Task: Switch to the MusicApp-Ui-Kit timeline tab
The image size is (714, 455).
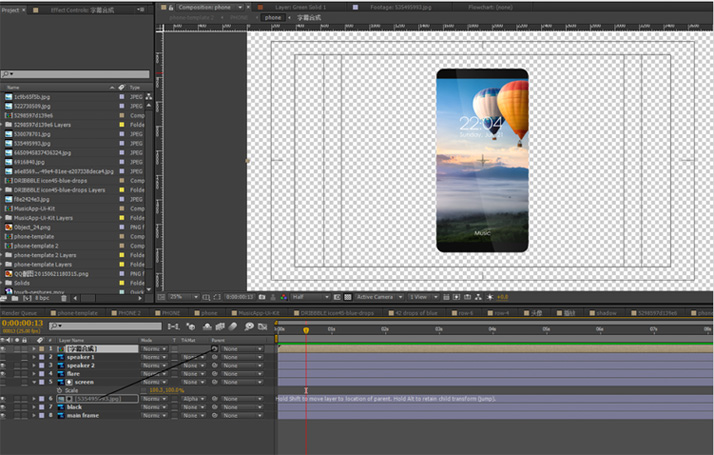Action: (257, 312)
